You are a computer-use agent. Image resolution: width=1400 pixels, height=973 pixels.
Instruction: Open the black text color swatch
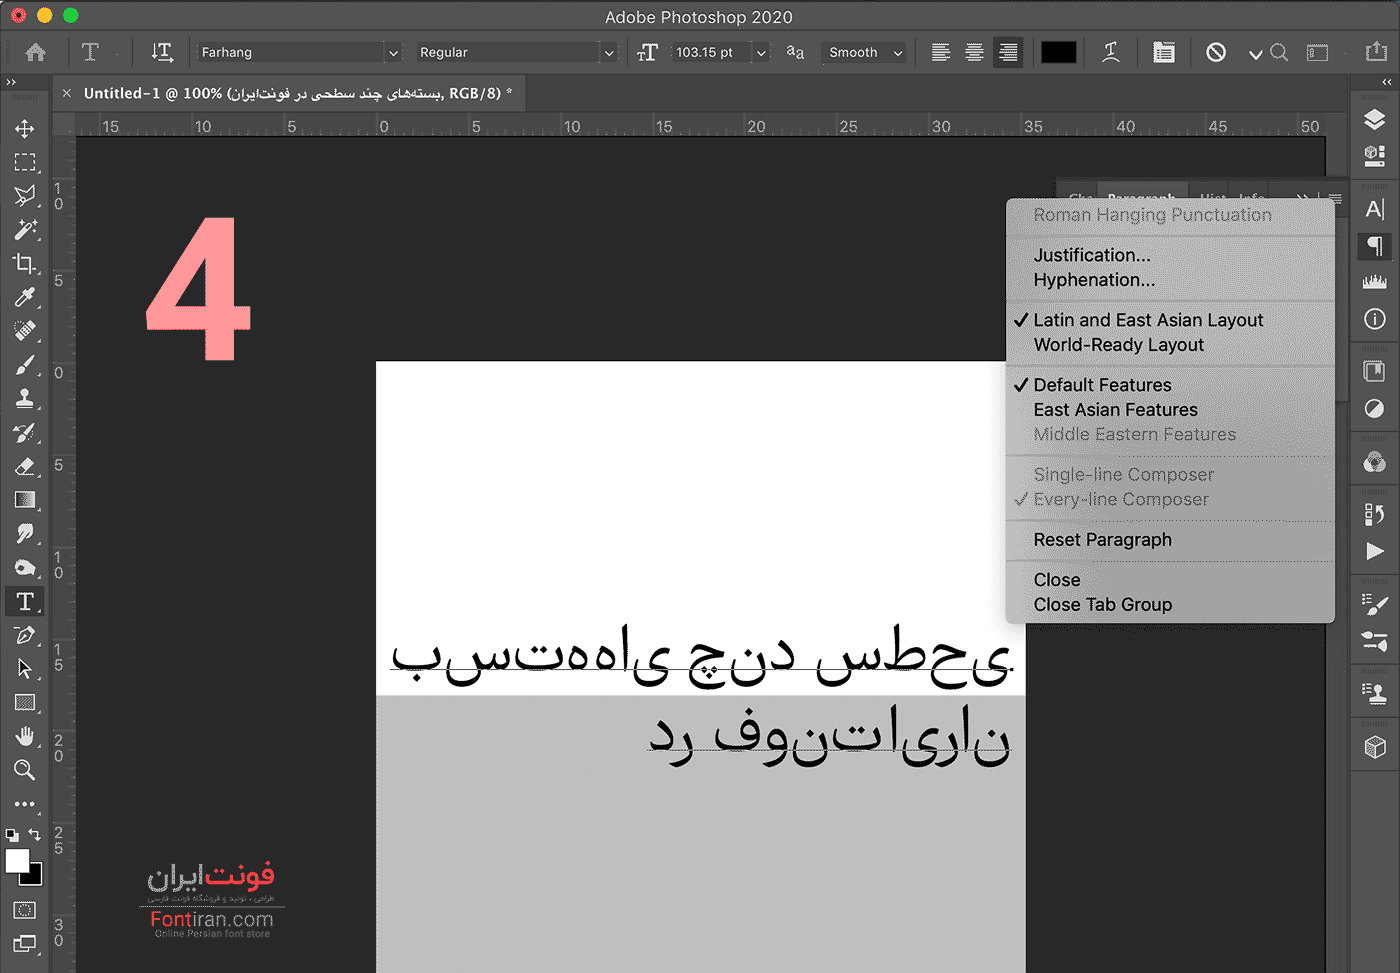1058,53
